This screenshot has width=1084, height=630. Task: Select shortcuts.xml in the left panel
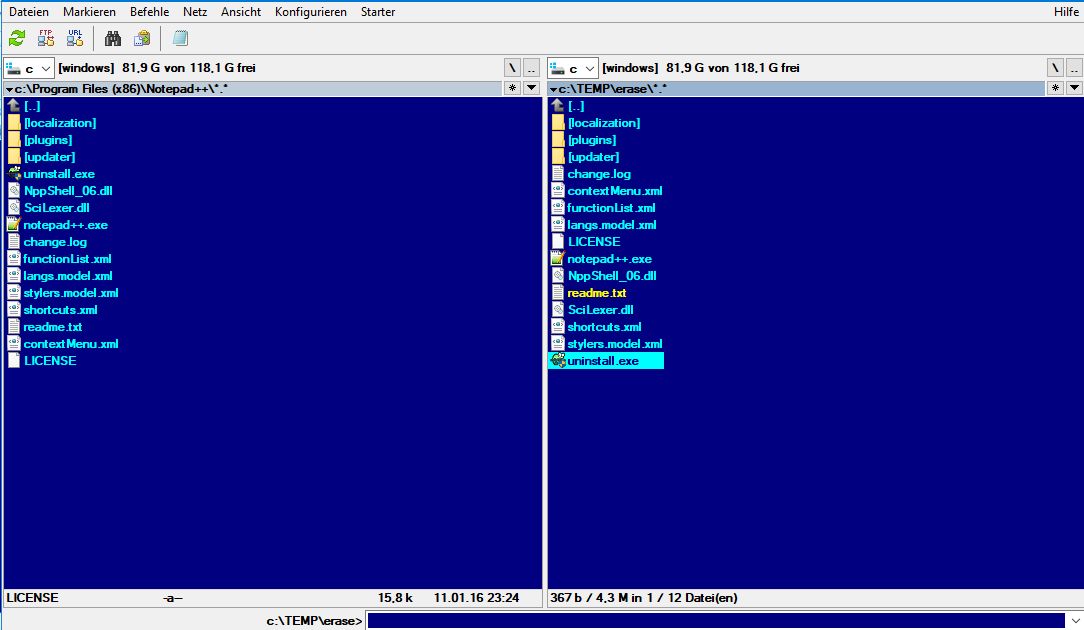[60, 310]
